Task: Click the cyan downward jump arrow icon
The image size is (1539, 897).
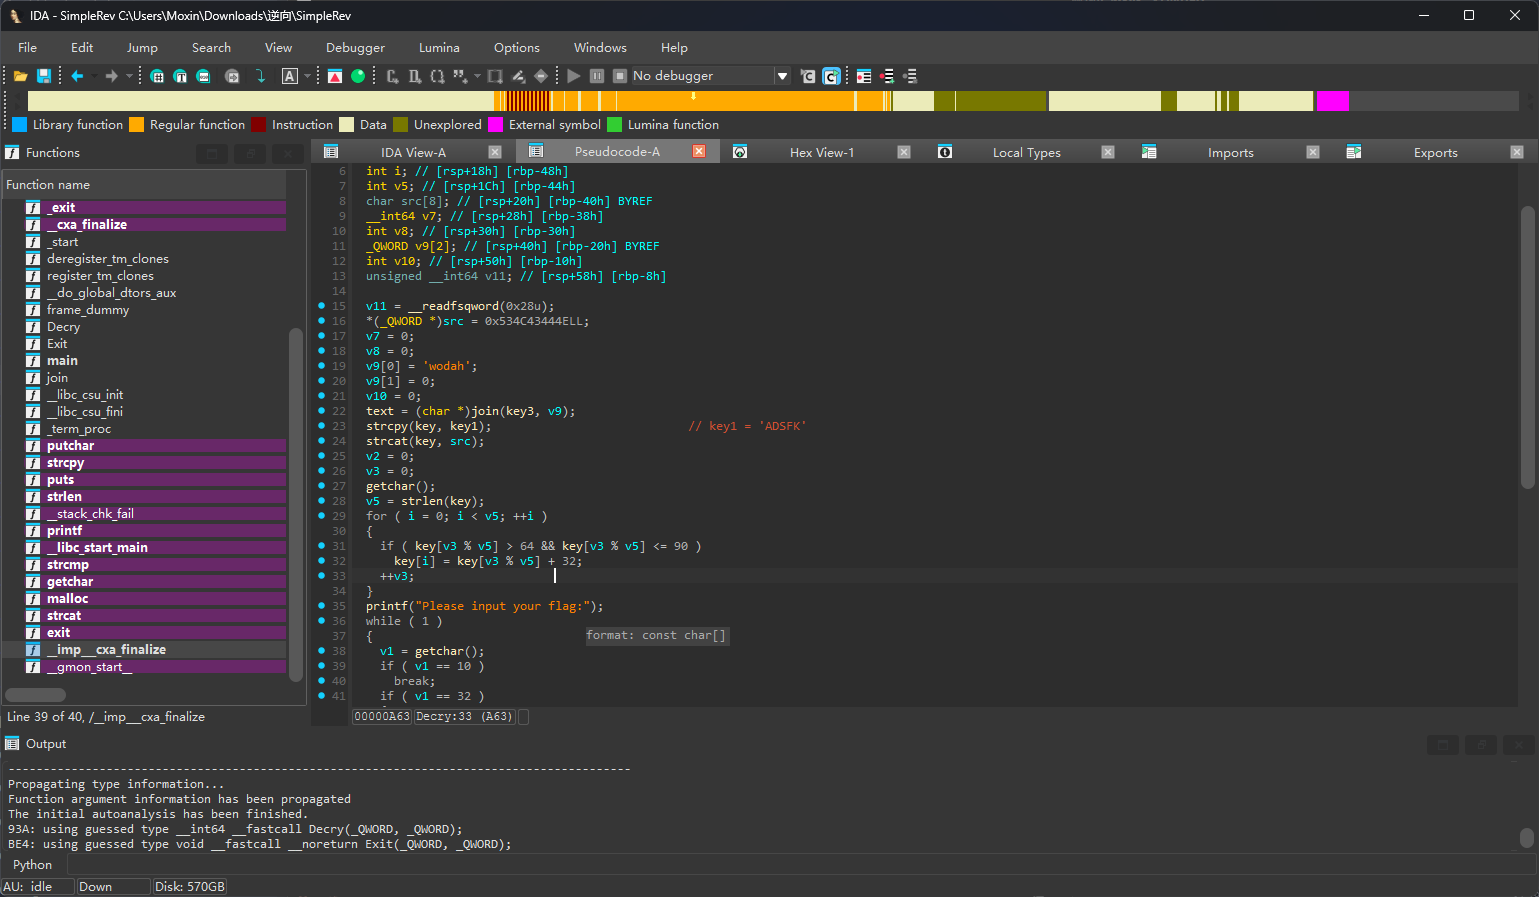Action: pyautogui.click(x=260, y=76)
